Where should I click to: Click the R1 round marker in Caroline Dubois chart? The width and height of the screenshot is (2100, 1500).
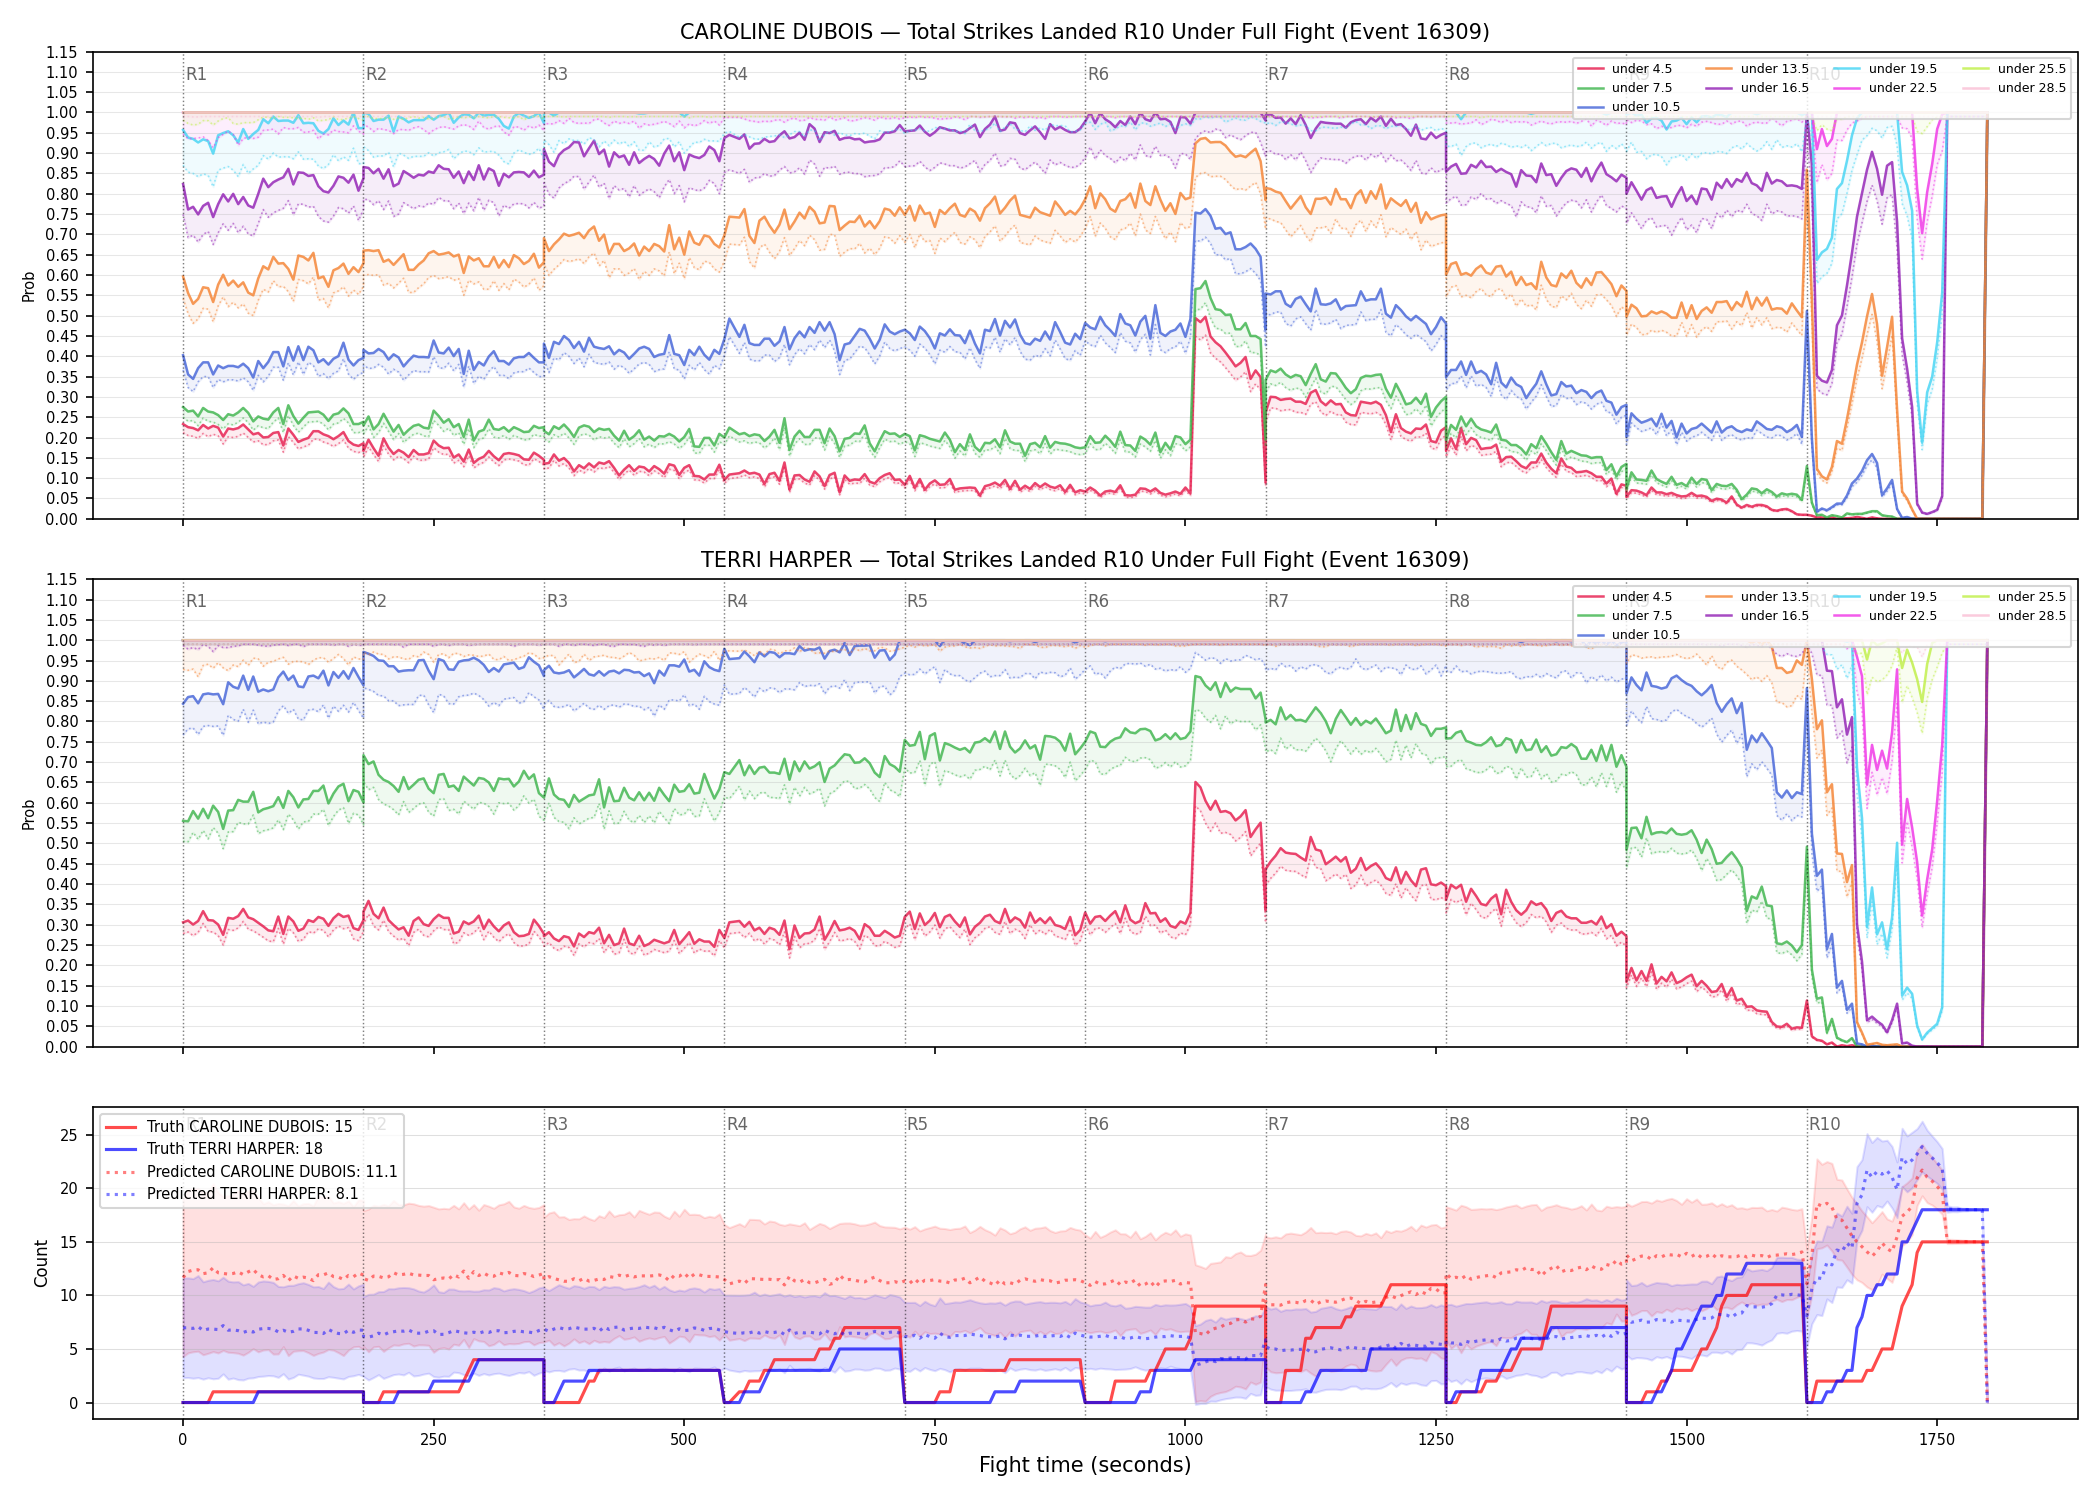[196, 74]
